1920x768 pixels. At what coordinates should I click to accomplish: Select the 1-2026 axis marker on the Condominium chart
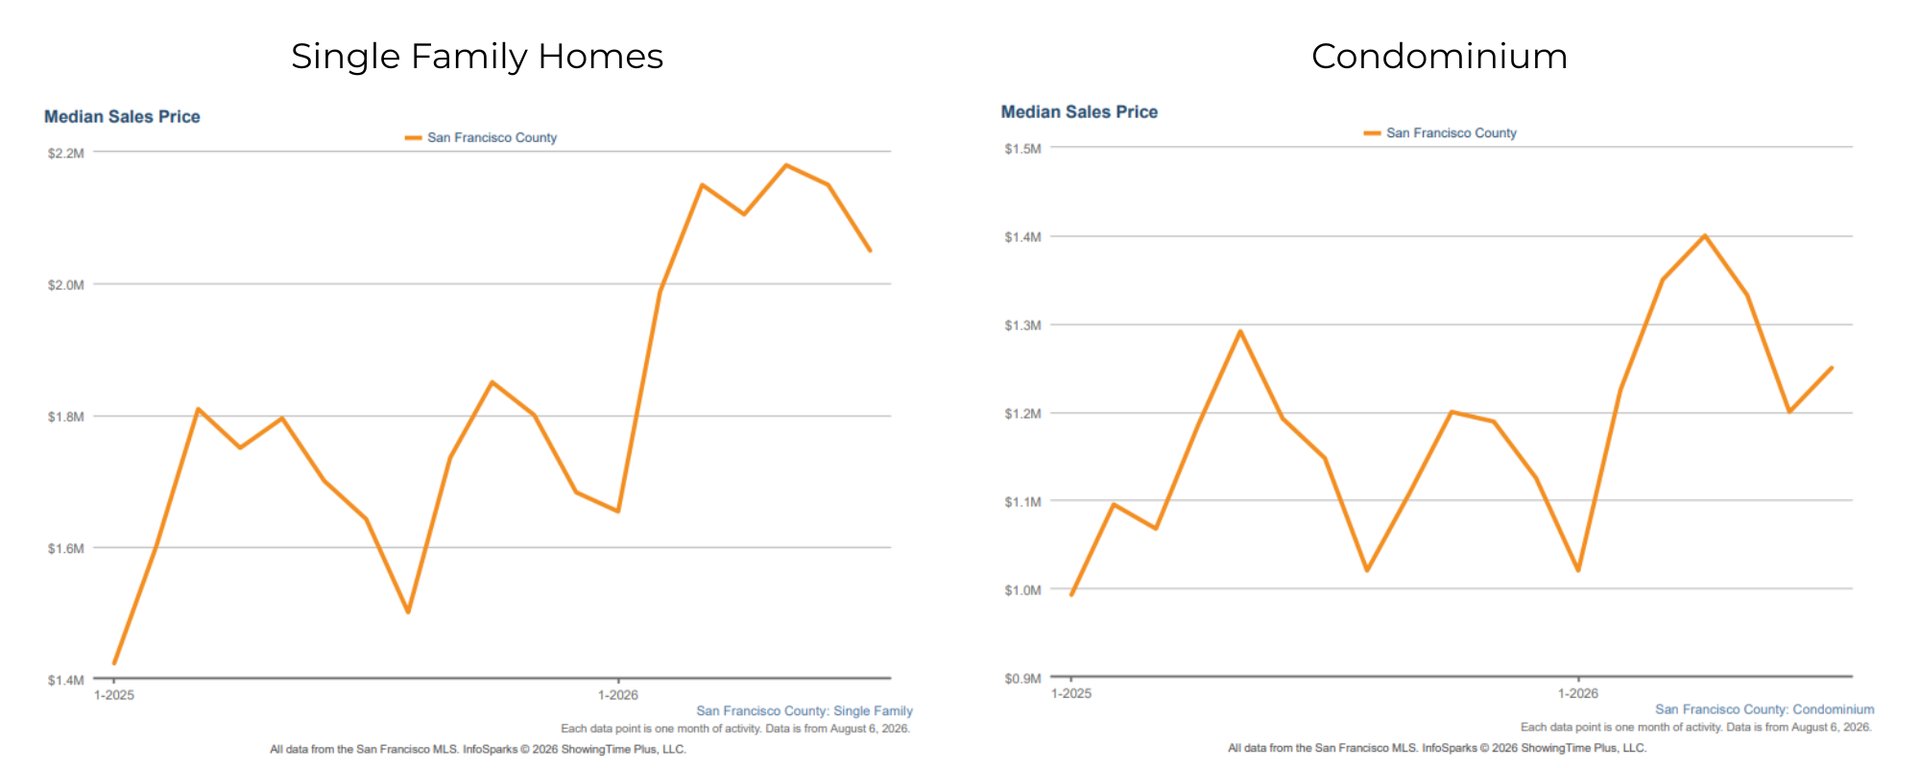1578,693
